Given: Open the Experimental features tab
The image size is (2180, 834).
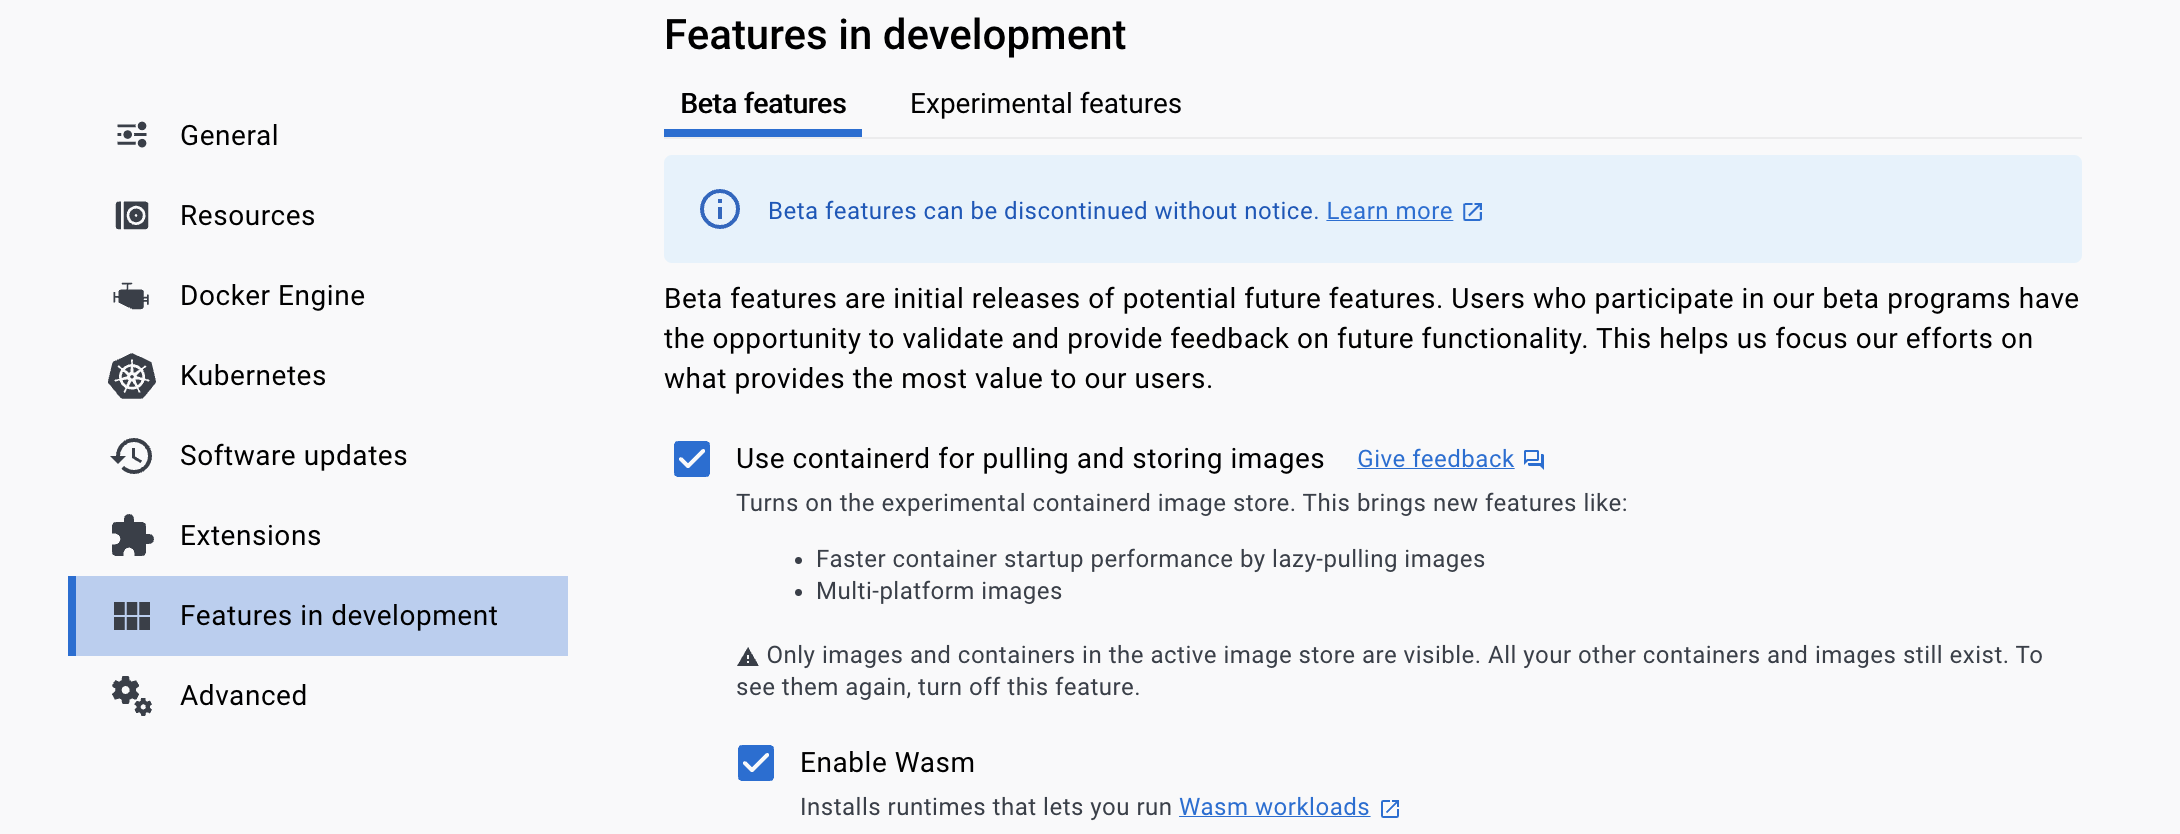Looking at the screenshot, I should pyautogui.click(x=1046, y=104).
